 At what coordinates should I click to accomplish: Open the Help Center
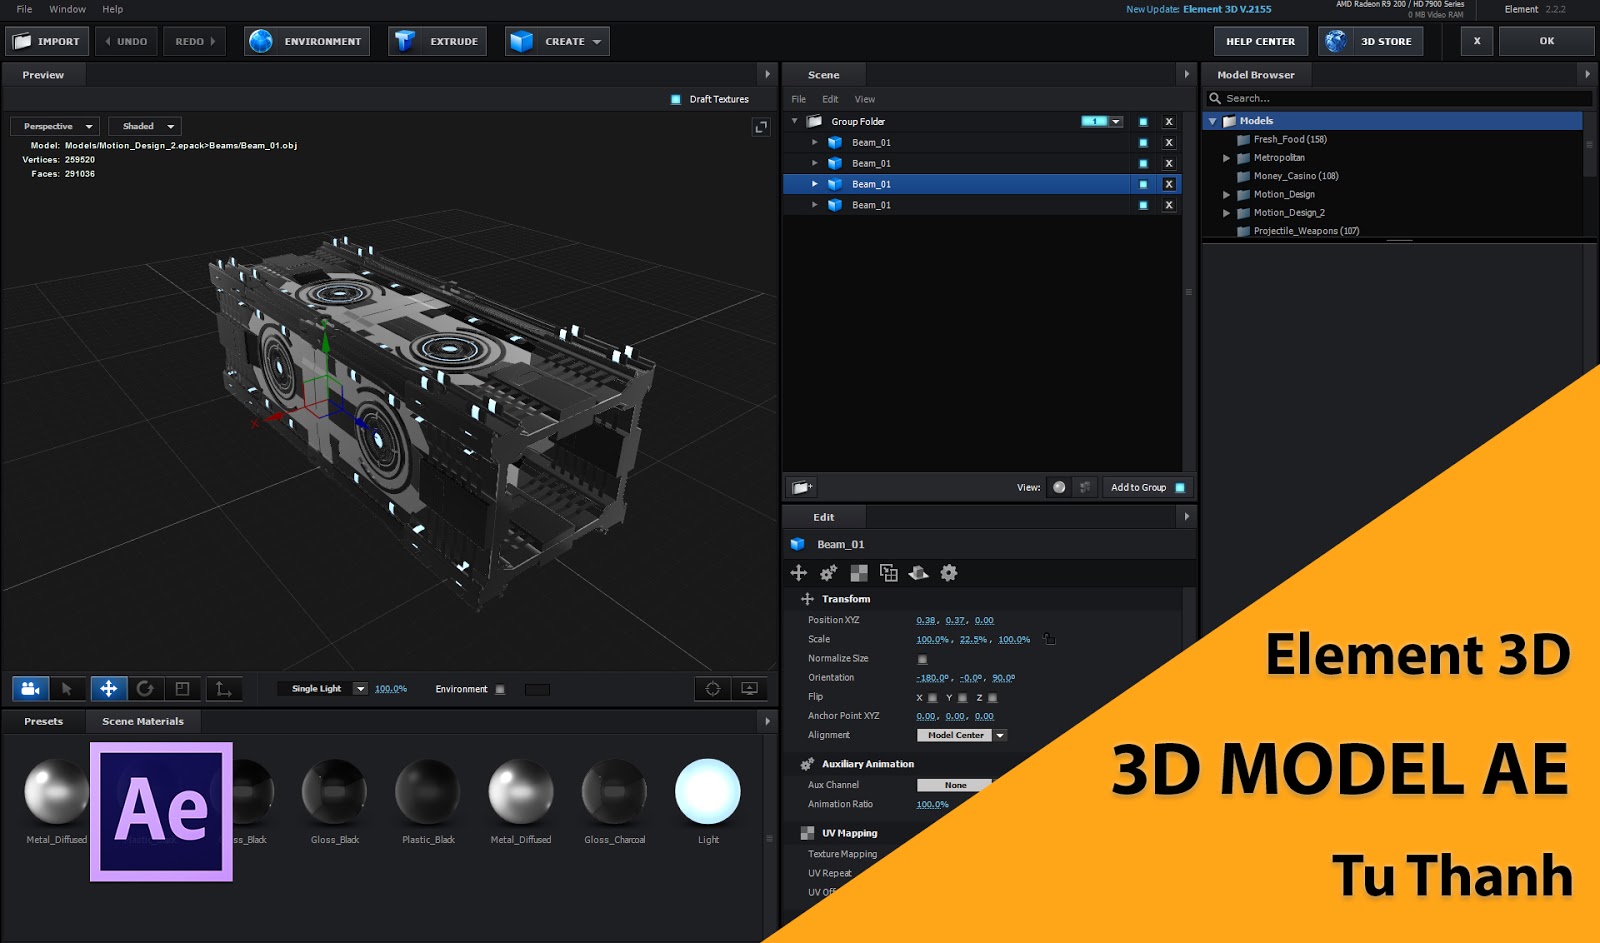[x=1260, y=41]
